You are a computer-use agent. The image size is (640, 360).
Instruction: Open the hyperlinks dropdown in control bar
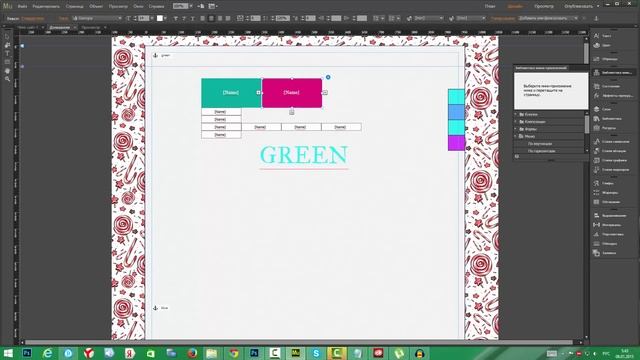[x=549, y=18]
